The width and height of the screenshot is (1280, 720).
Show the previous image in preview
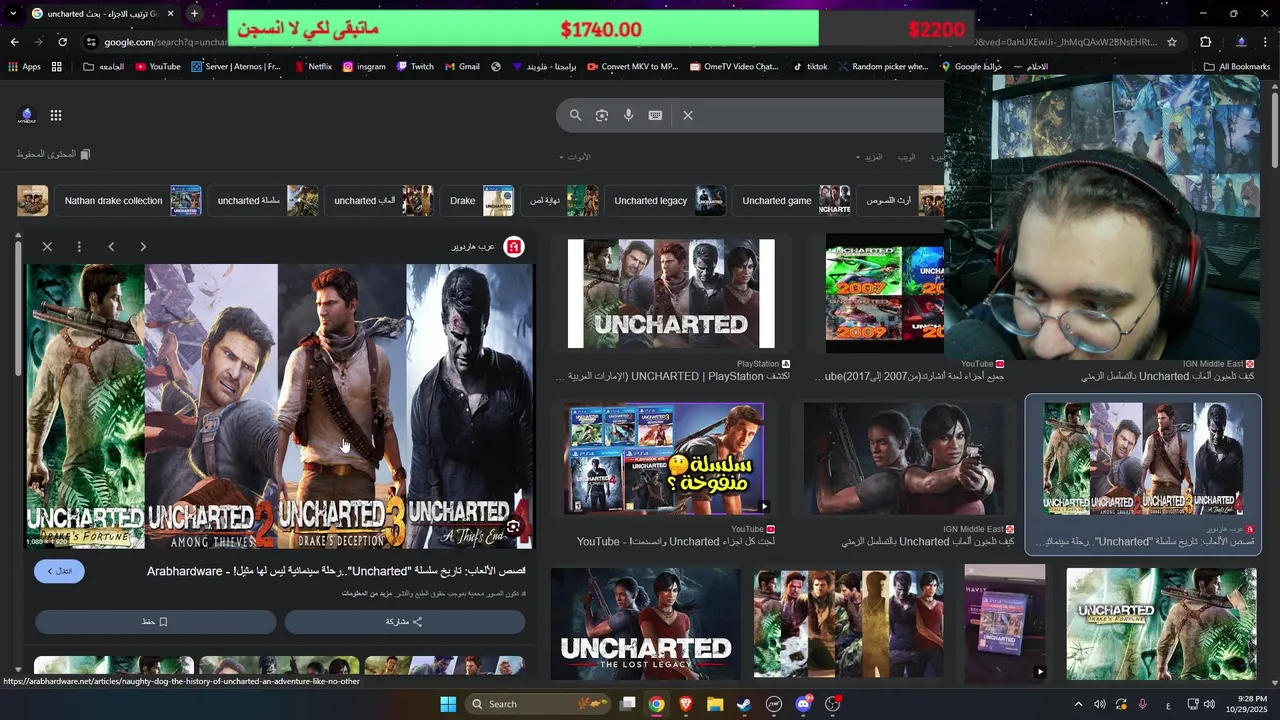pyautogui.click(x=111, y=246)
